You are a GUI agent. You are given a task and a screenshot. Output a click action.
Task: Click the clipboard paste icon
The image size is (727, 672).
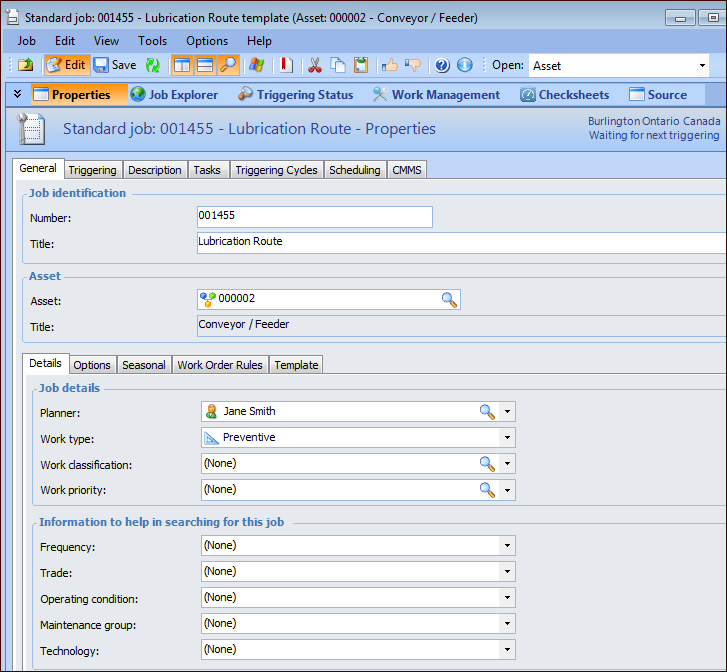360,65
